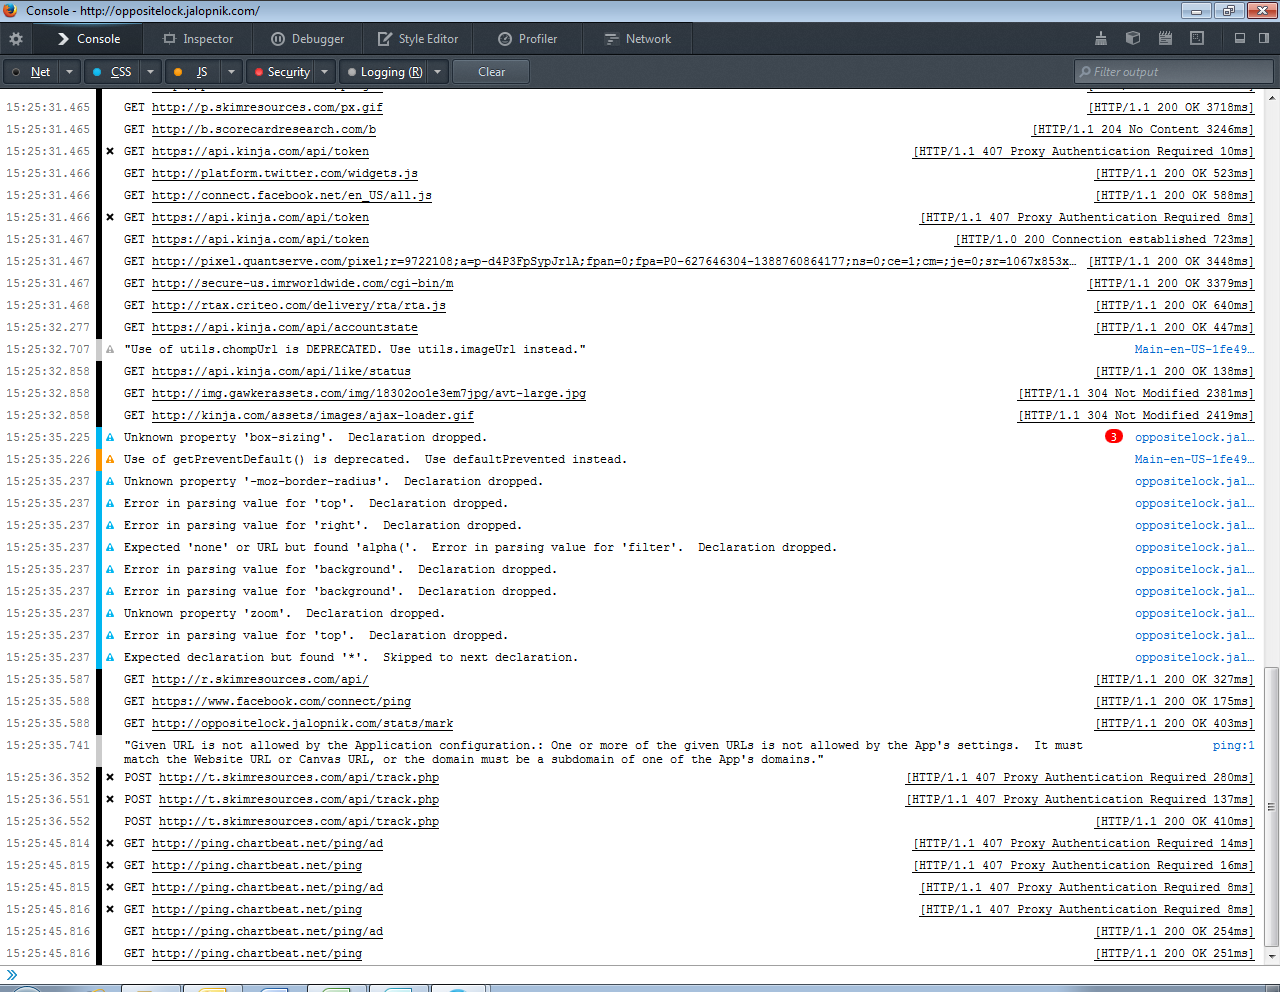Switch to the Console tab
The image size is (1280, 992).
(x=88, y=39)
